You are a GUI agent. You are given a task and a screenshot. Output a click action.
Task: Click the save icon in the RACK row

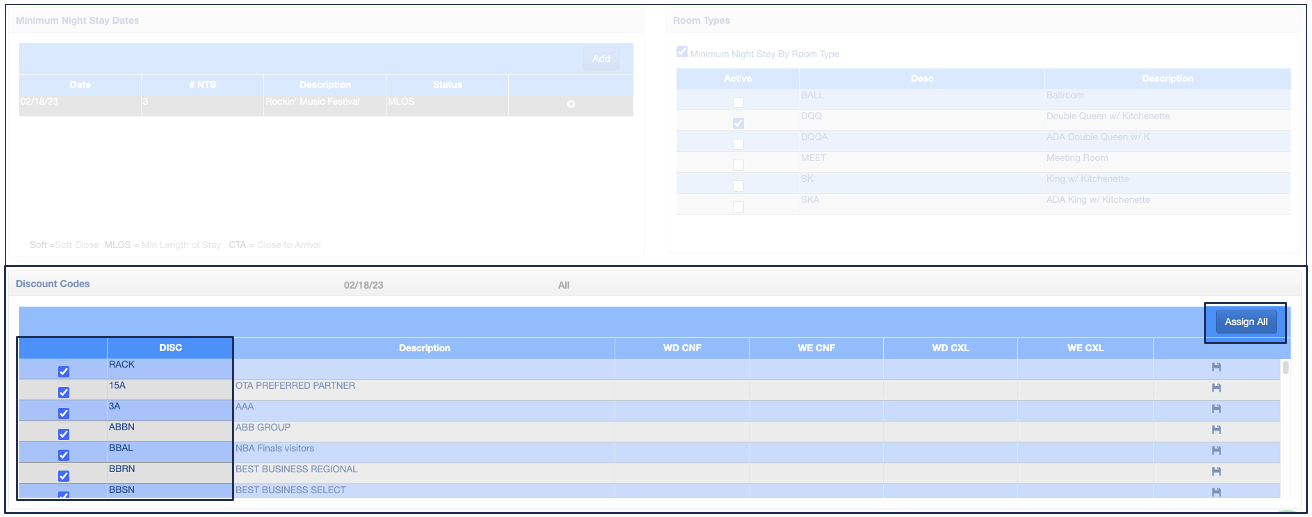click(1216, 368)
